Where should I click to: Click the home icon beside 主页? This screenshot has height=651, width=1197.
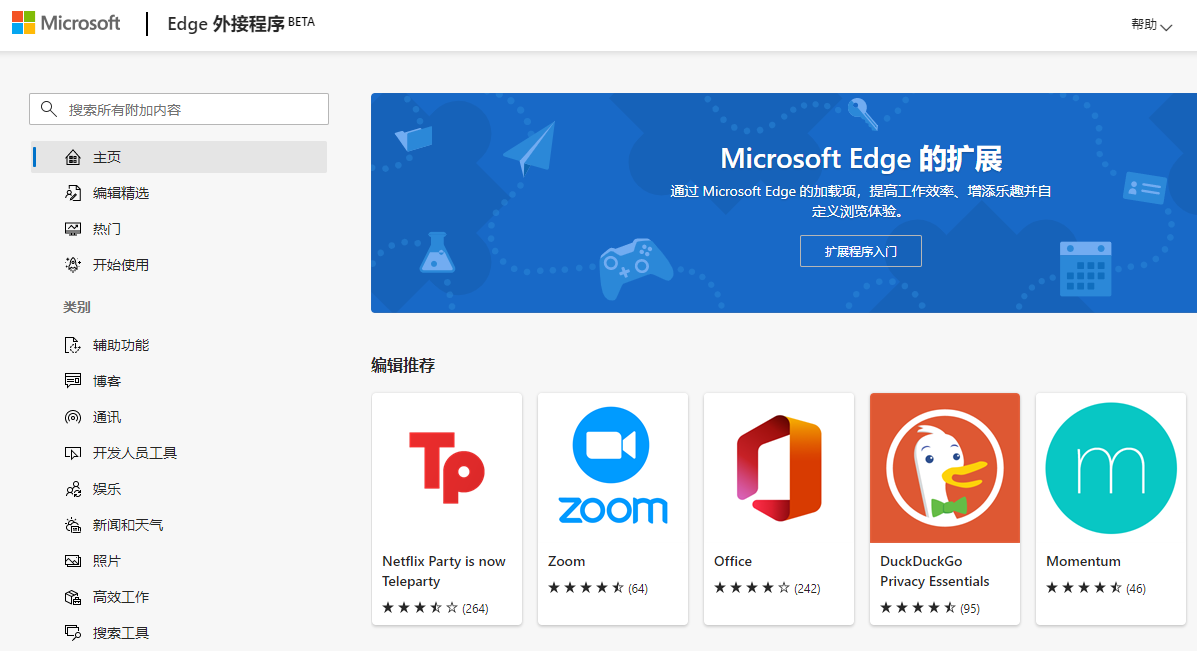pyautogui.click(x=73, y=157)
